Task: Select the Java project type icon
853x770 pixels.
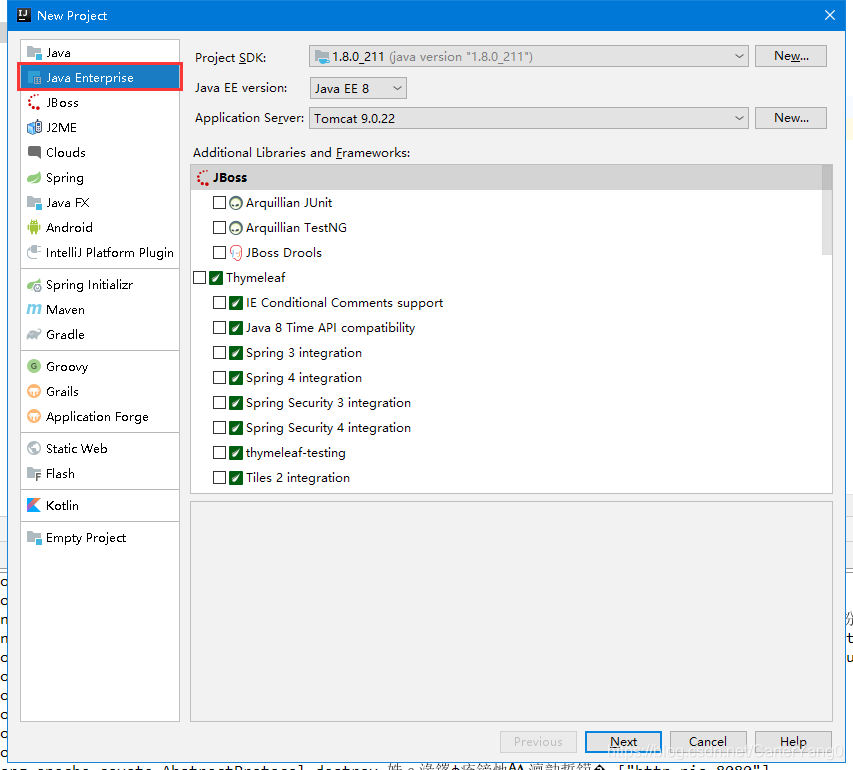Action: pos(34,53)
